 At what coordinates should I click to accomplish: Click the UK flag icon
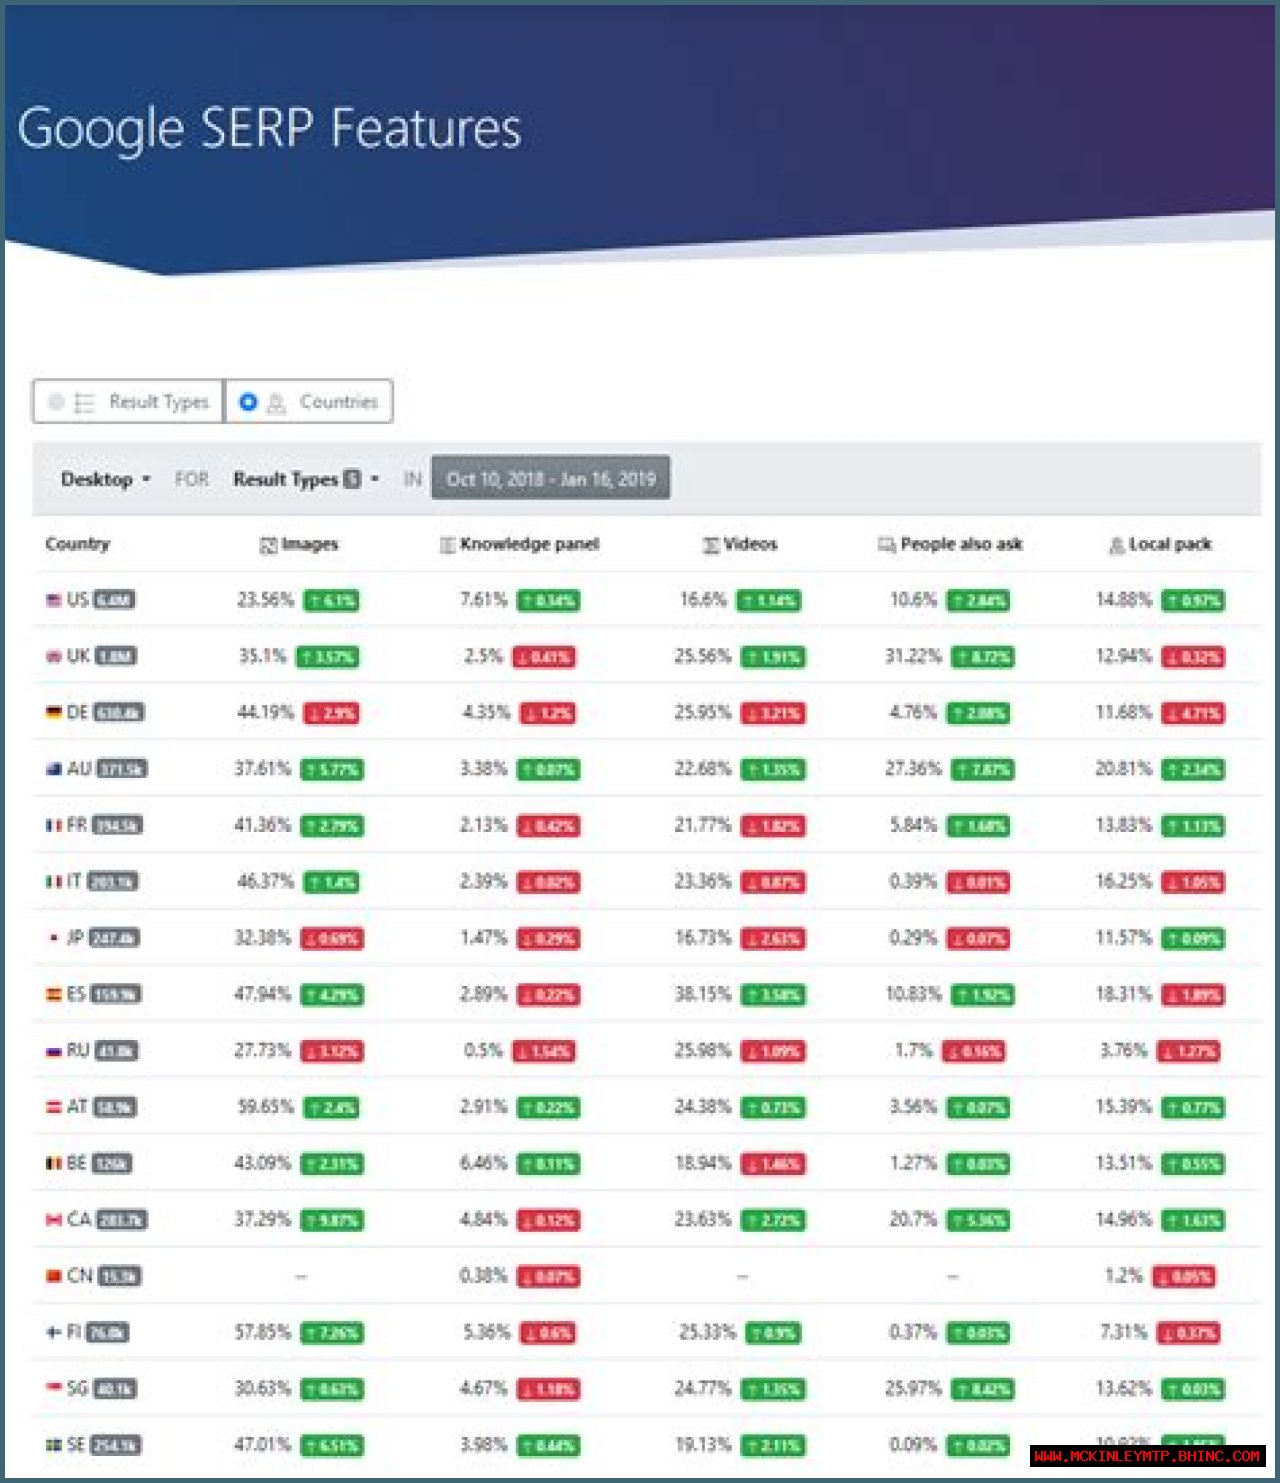point(54,656)
